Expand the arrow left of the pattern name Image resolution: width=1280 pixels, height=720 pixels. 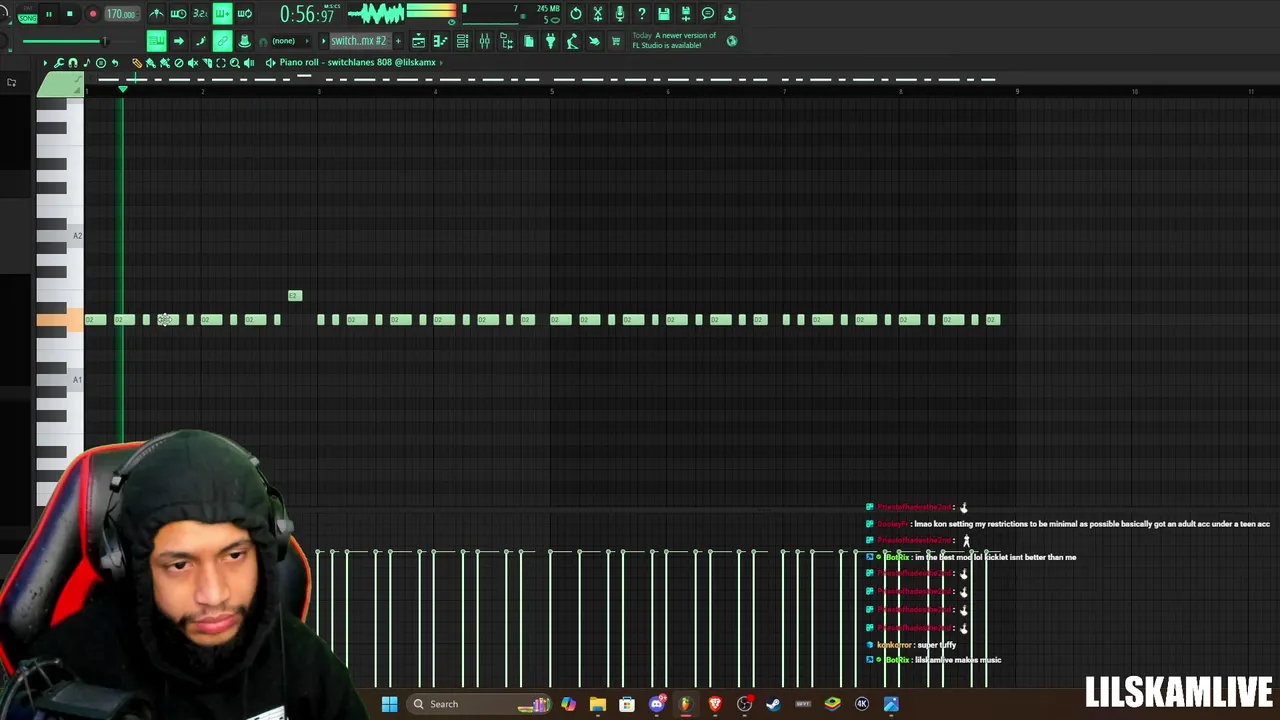pyautogui.click(x=323, y=41)
